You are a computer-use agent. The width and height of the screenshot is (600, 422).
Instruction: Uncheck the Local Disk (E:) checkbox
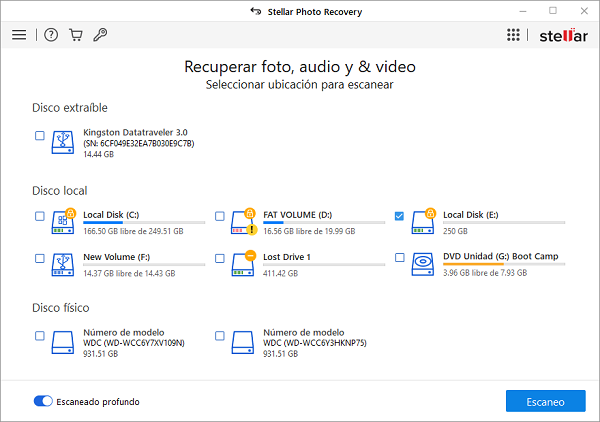[400, 216]
